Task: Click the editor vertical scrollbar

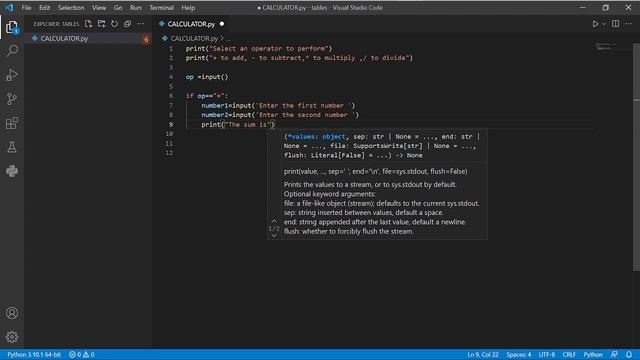Action: click(636, 156)
